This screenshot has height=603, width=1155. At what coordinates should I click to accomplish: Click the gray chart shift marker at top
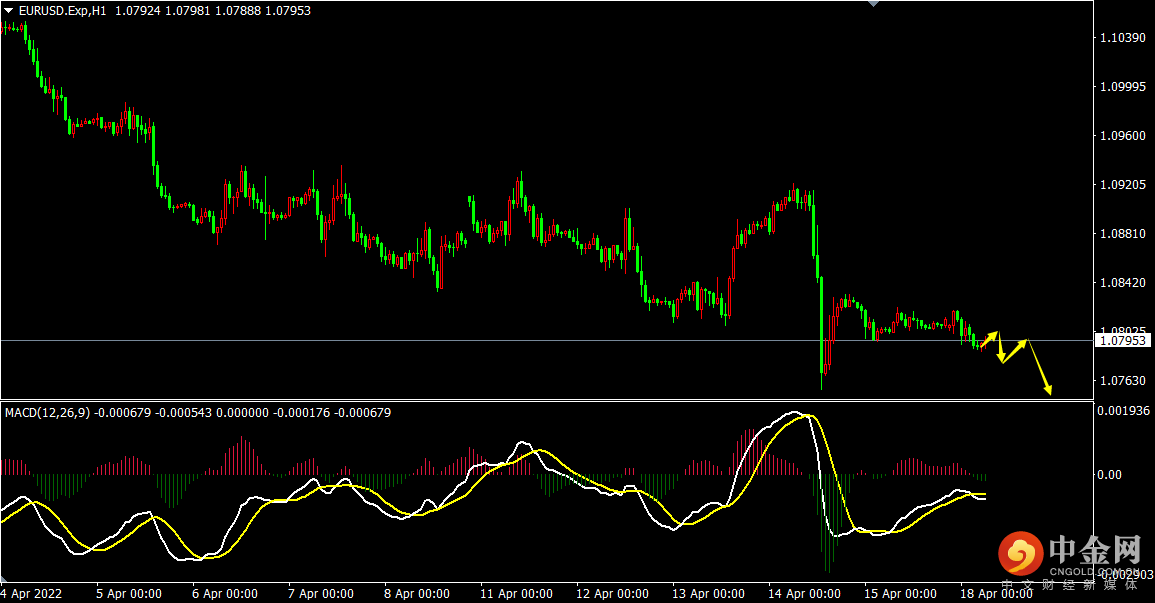point(874,4)
